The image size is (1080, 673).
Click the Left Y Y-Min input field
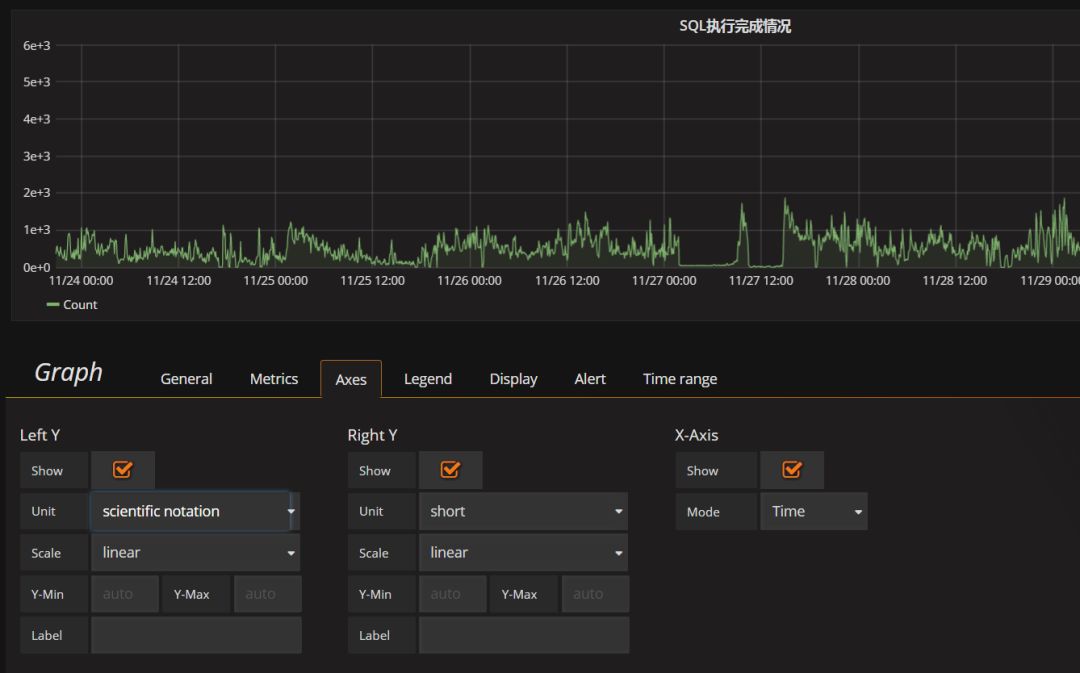[125, 594]
